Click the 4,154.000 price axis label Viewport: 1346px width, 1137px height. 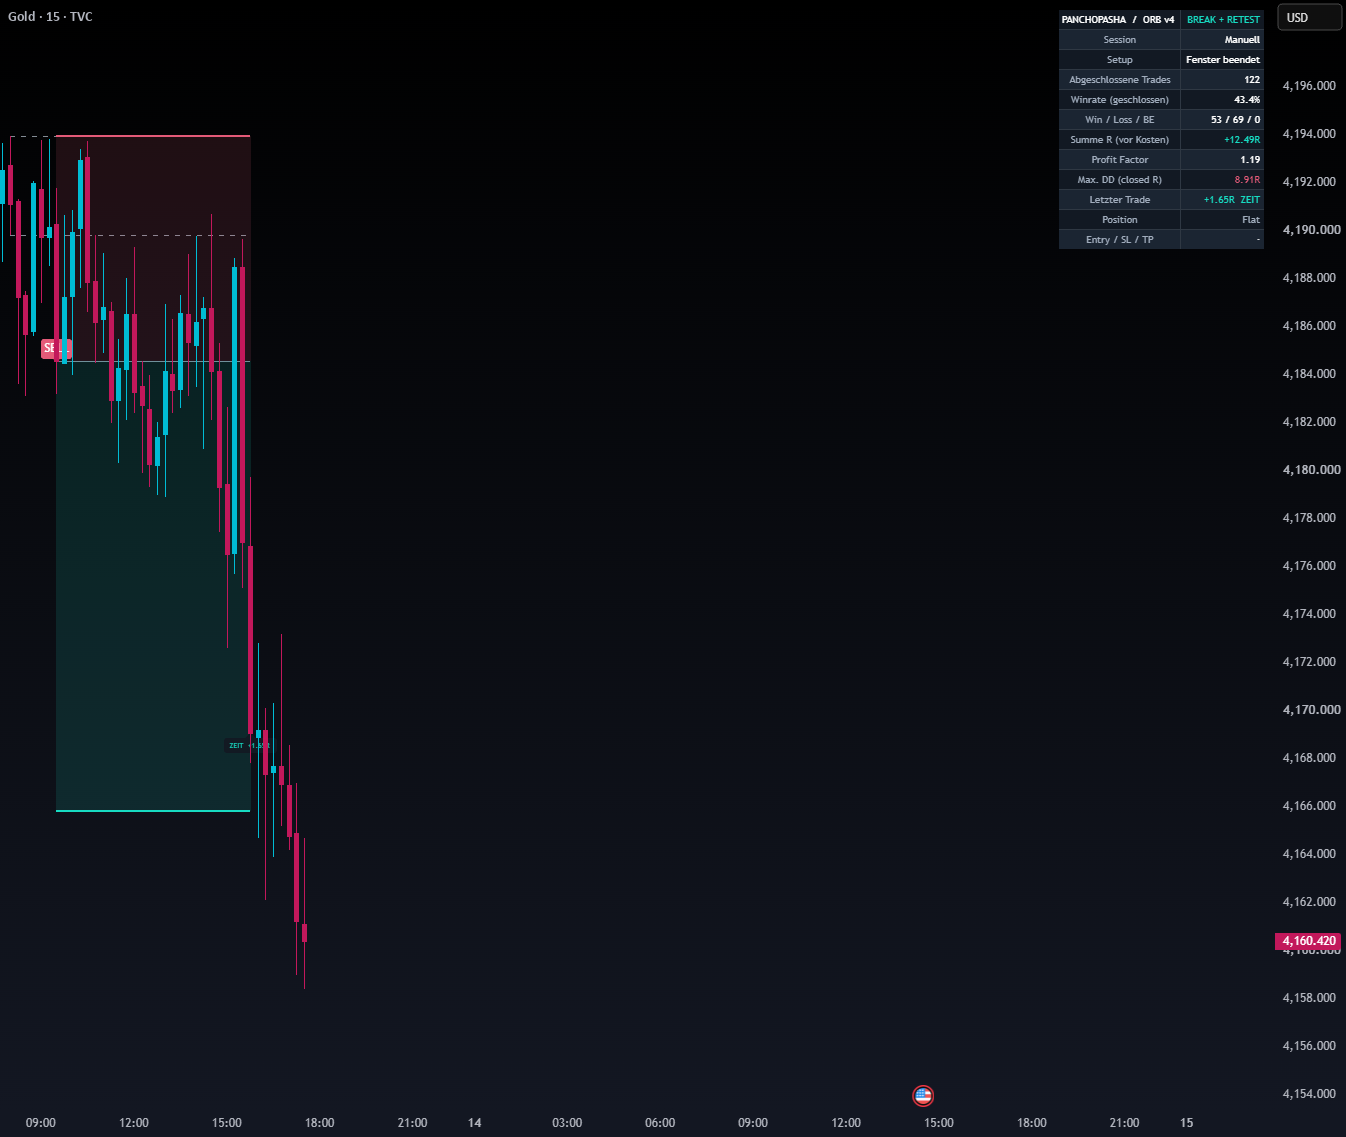[1309, 1094]
